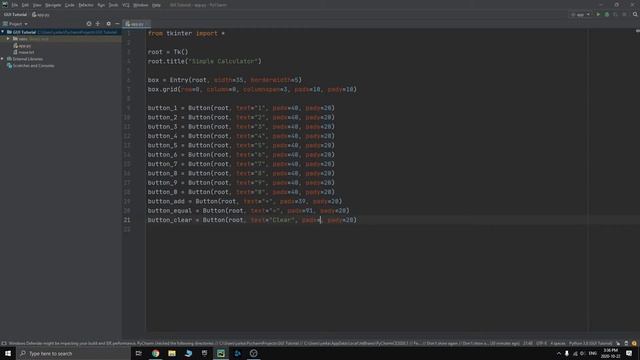The image size is (640, 360).
Task: Click the orange notification icon in status bar
Action: (x=634, y=344)
